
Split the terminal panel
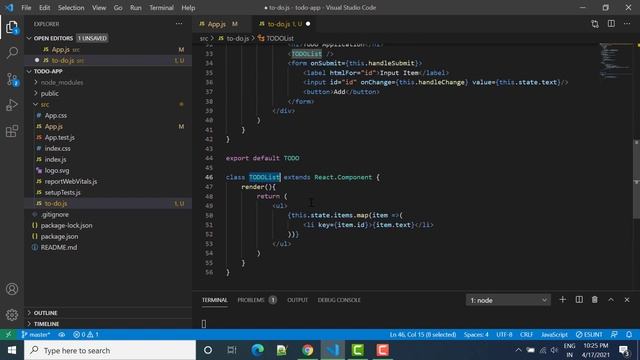(579, 300)
